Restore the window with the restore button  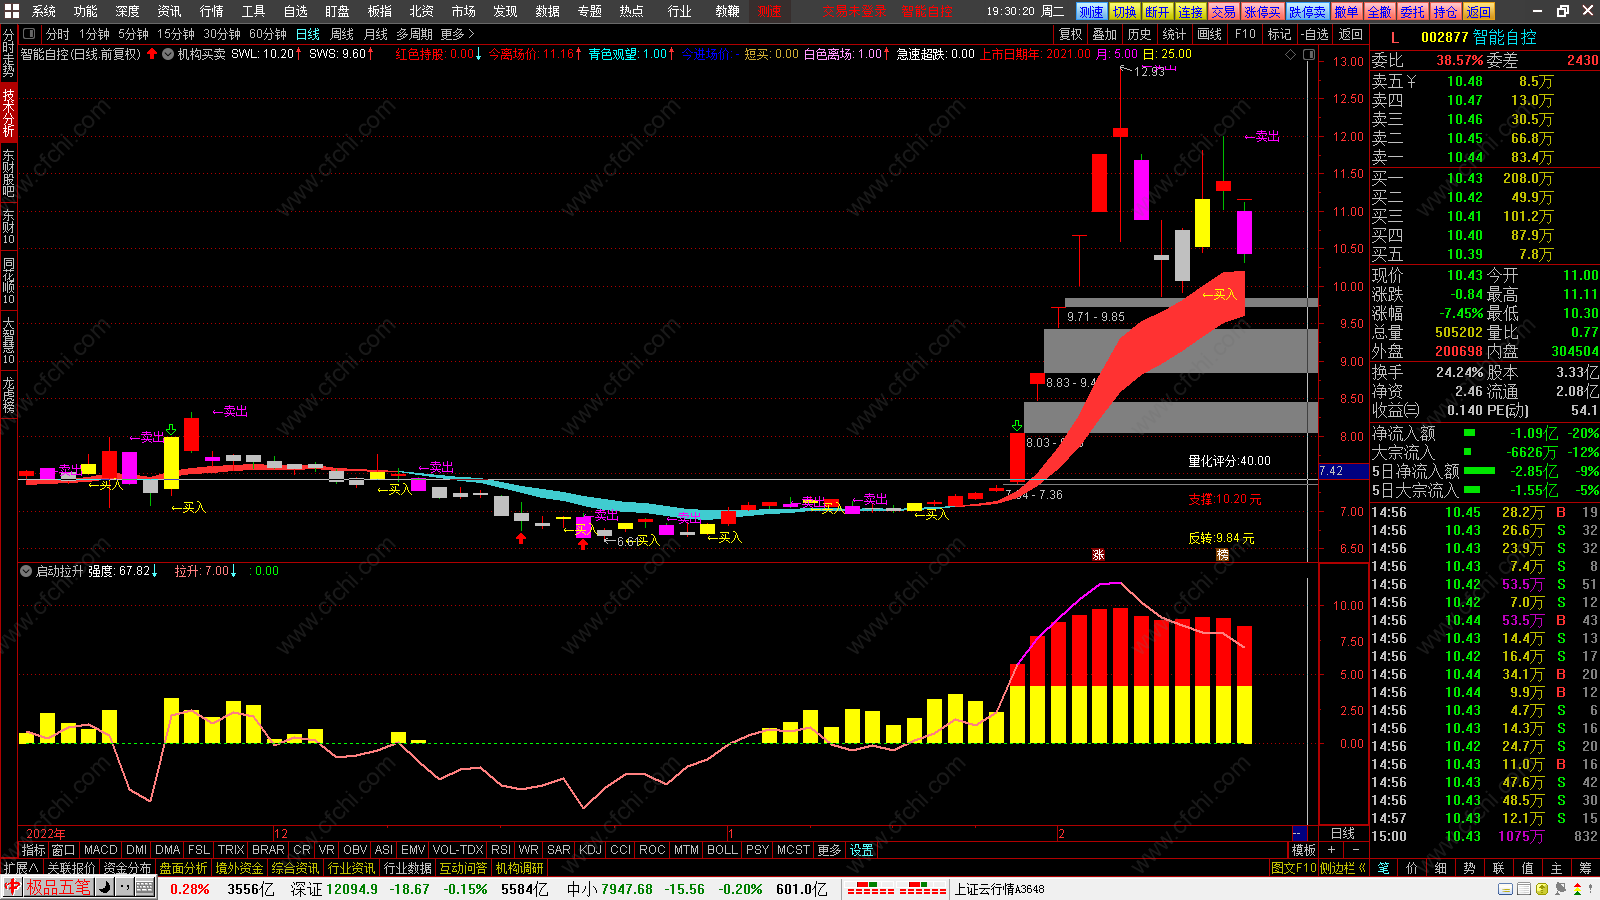pos(1563,11)
